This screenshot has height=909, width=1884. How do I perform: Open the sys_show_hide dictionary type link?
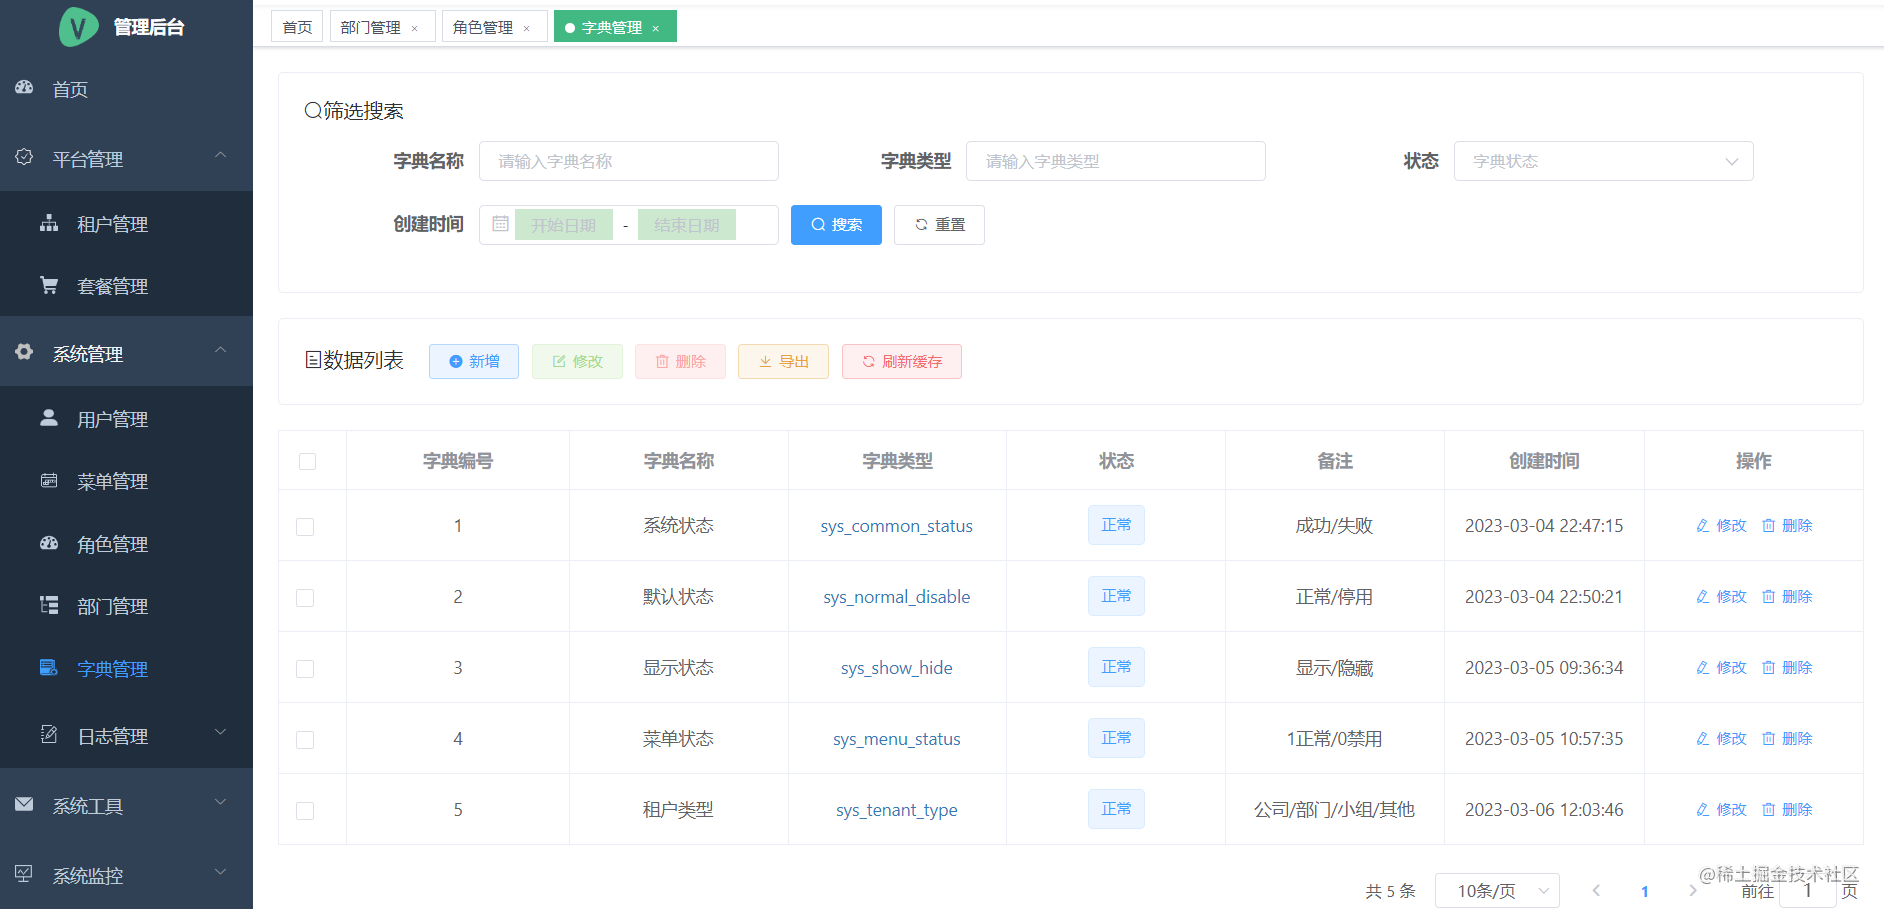coord(896,667)
